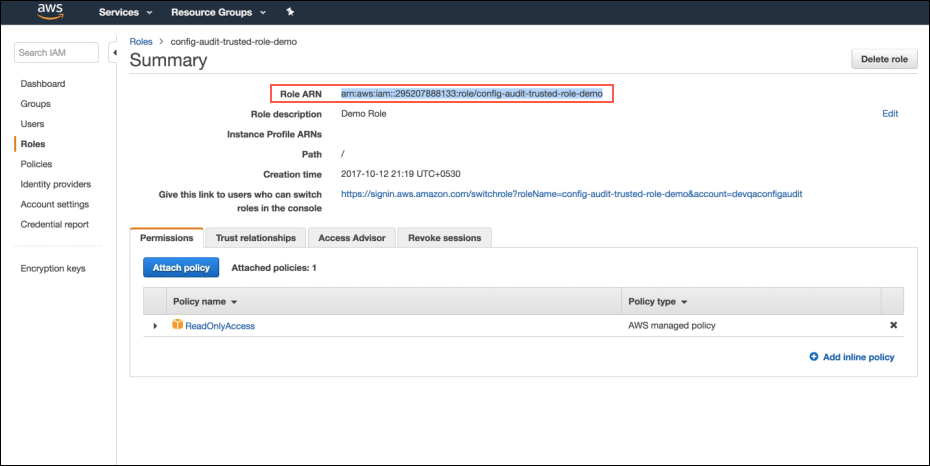Open the Revoke sessions tab

pos(444,238)
